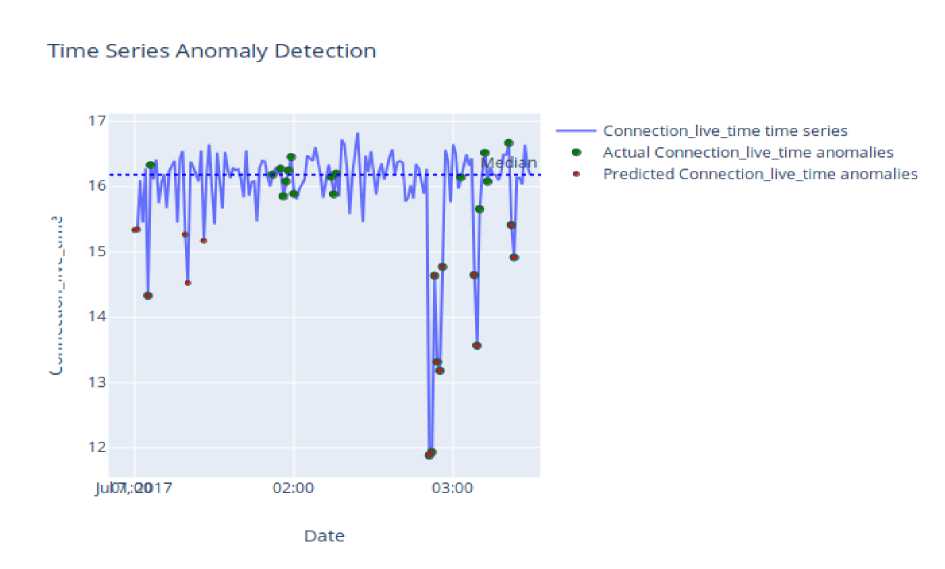Screen dimensions: 945x569
Task: Select the first red anomaly marker at 15.3
Action: tap(136, 230)
